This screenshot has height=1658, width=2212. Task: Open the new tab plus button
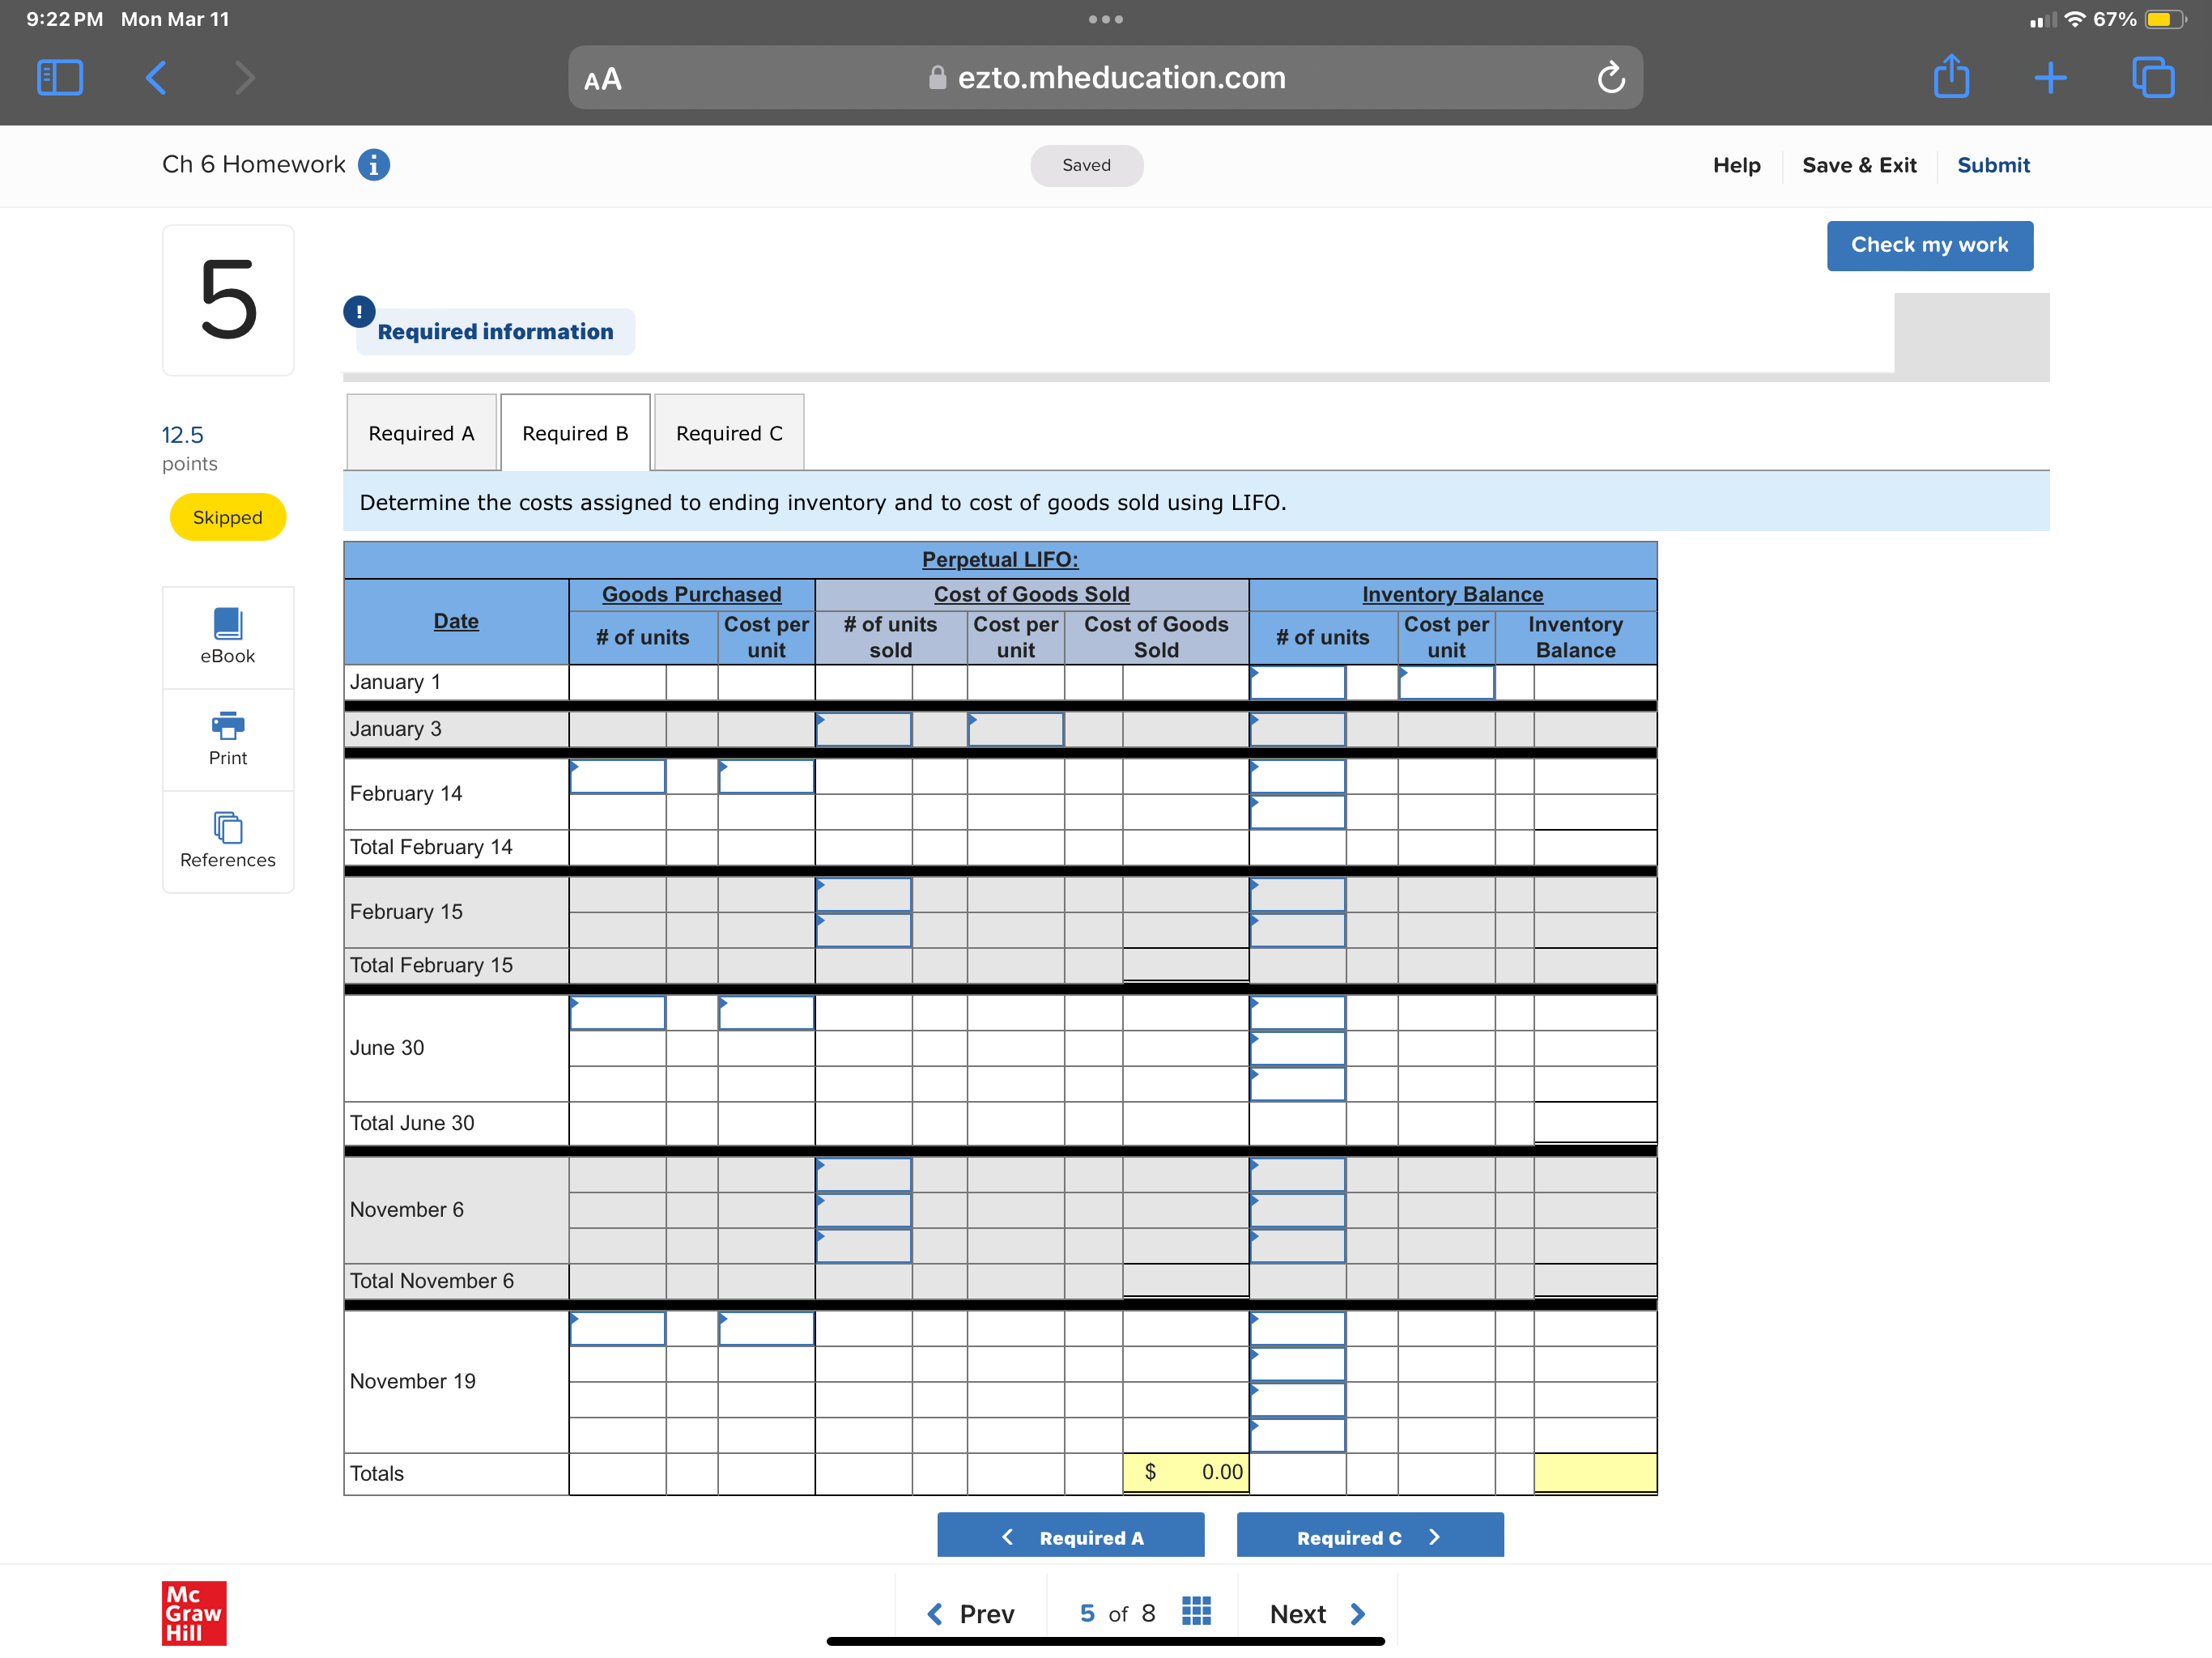click(x=2050, y=78)
